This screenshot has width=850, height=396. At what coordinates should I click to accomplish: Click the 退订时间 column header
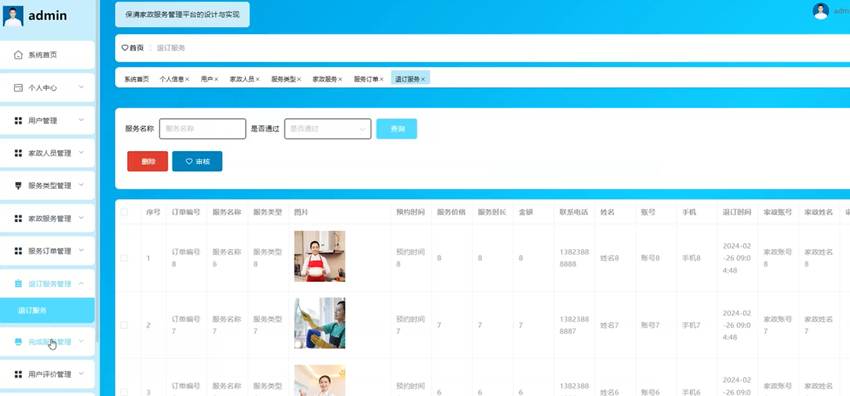coord(737,212)
